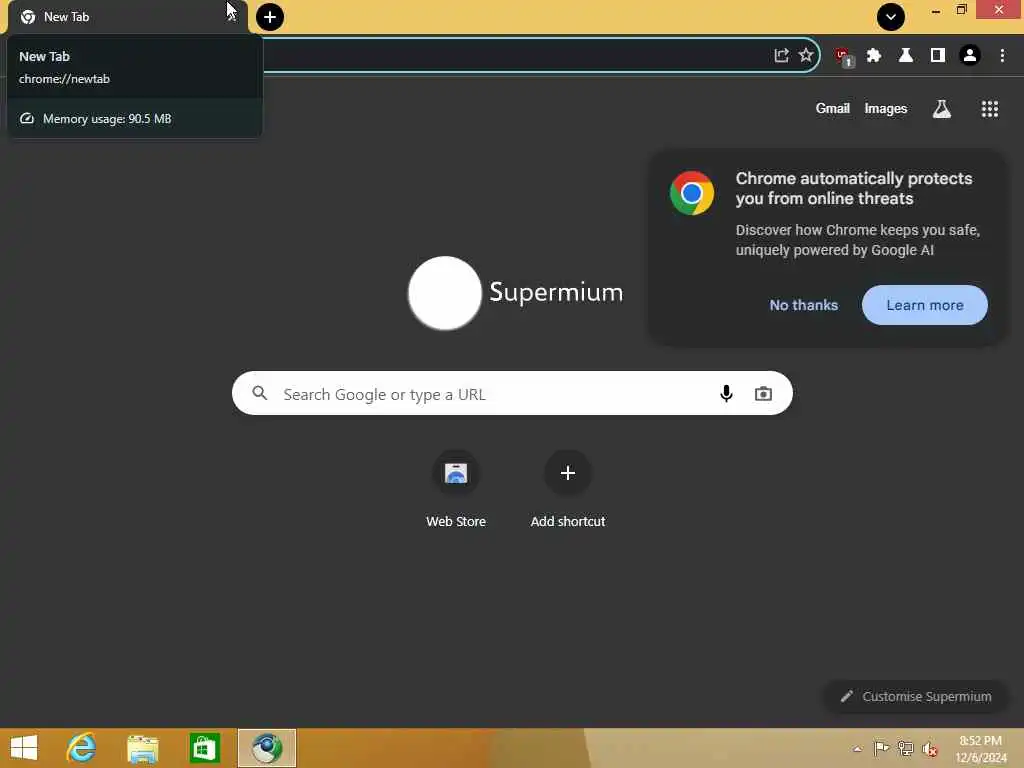Open the three-dot browser menu
The height and width of the screenshot is (768, 1024).
pyautogui.click(x=1002, y=56)
